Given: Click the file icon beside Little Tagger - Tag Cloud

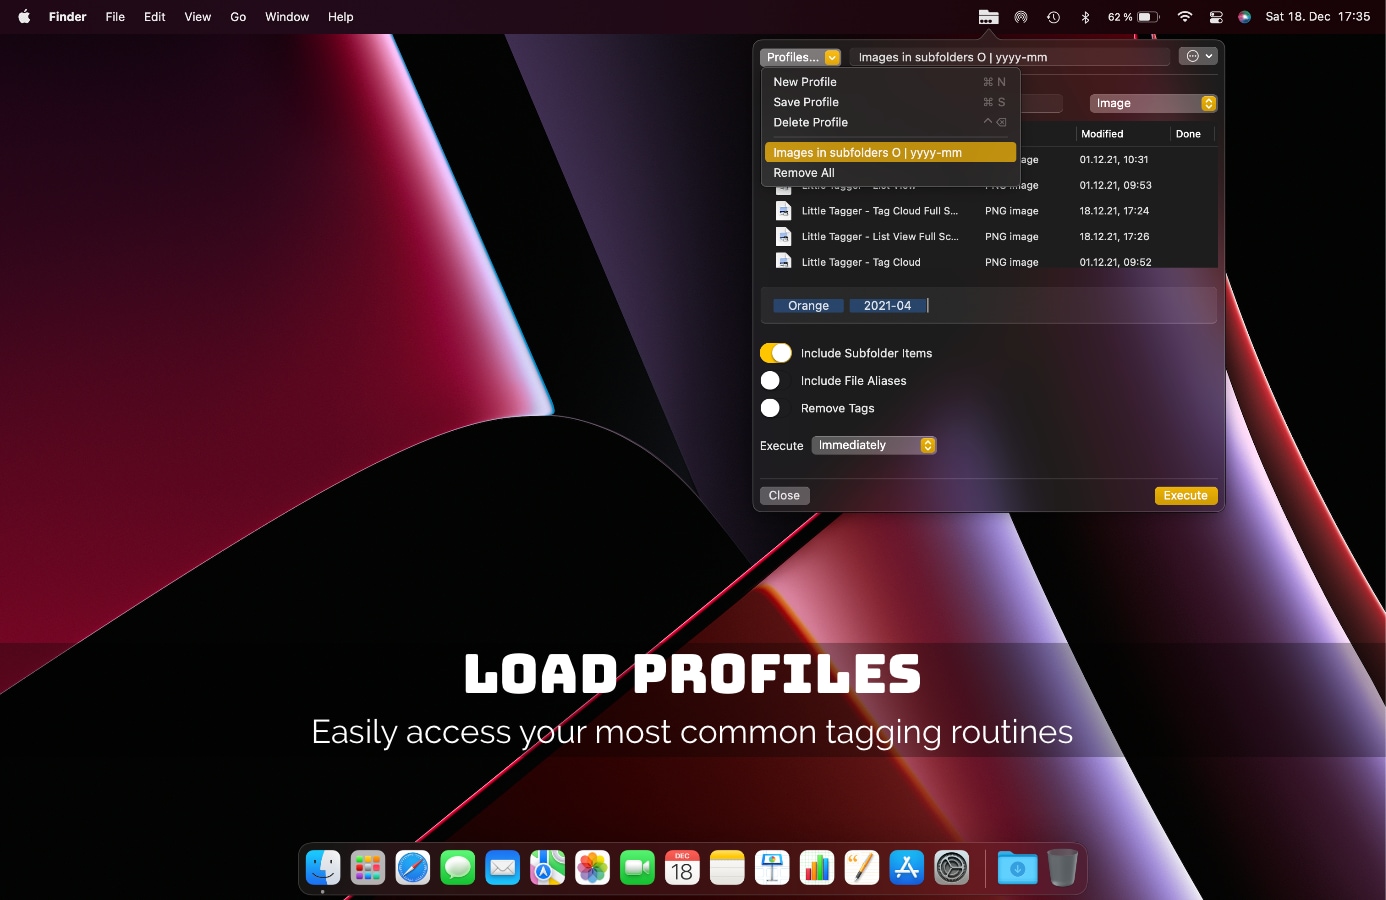Looking at the screenshot, I should (x=783, y=261).
